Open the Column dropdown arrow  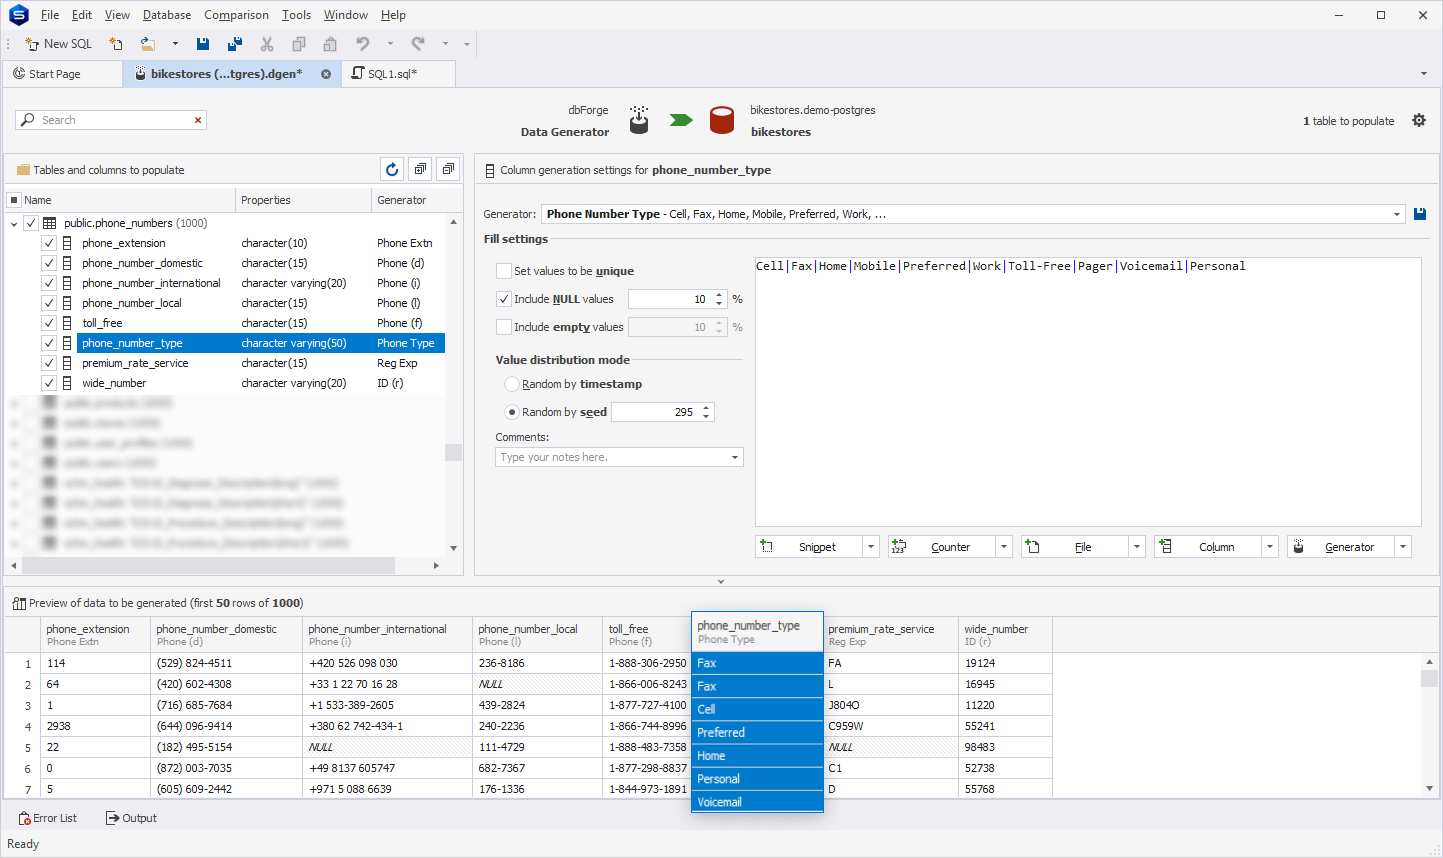(1270, 547)
